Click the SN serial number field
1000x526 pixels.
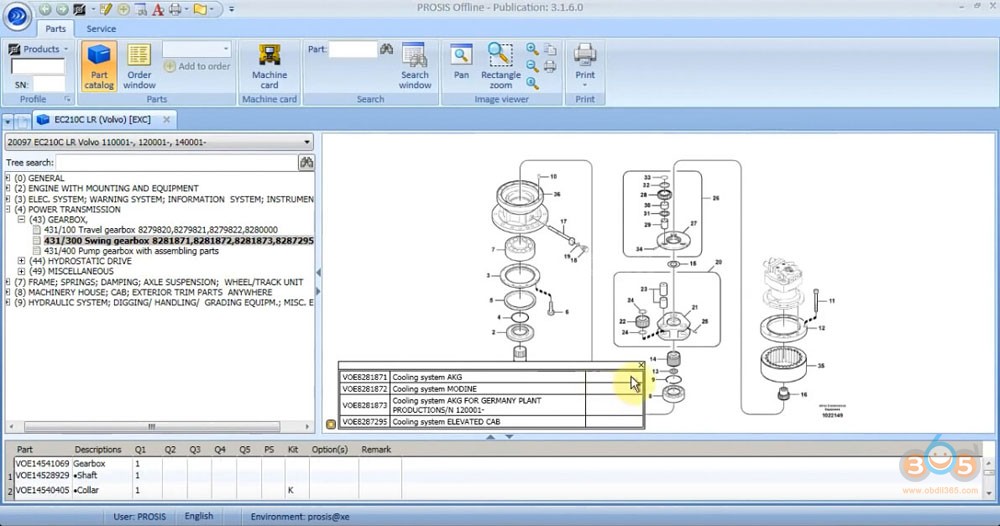(x=48, y=84)
